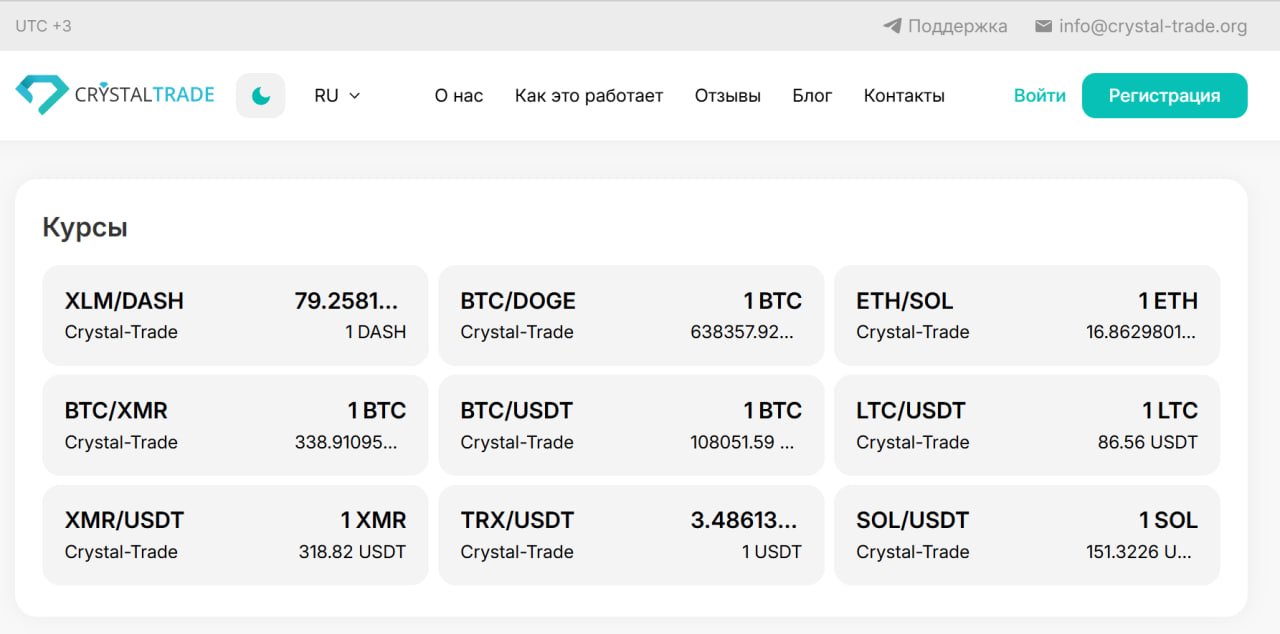This screenshot has height=634, width=1280.
Task: Click the BTC/USDT rate card
Action: [631, 425]
